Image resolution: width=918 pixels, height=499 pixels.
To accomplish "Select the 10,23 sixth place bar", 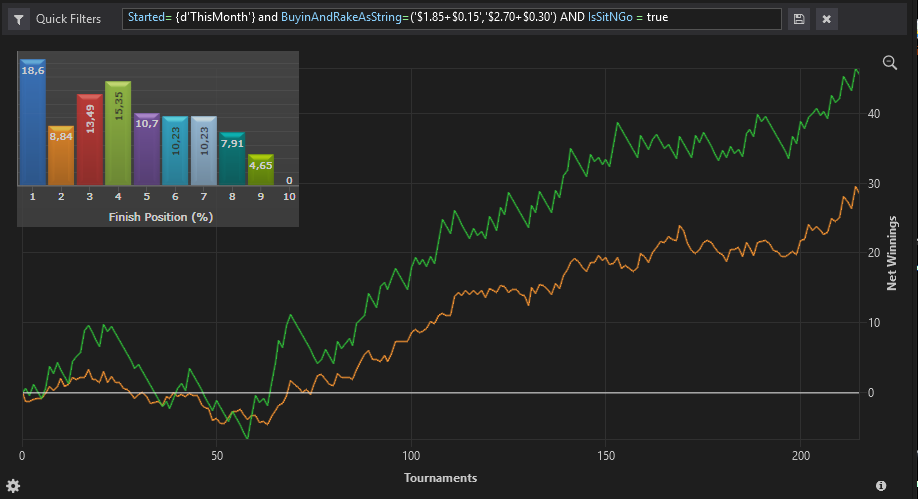I will [175, 151].
